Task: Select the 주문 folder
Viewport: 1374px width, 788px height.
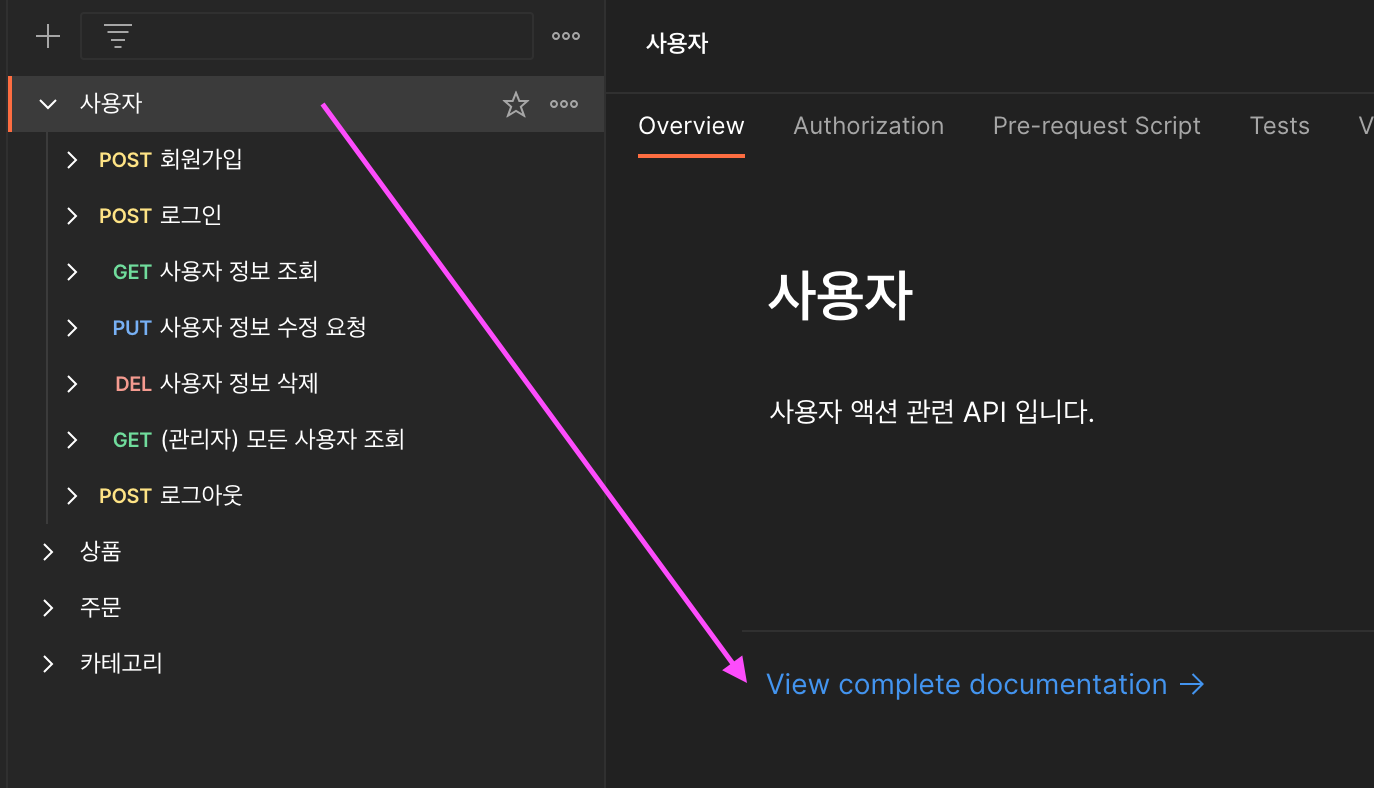Action: (x=101, y=608)
